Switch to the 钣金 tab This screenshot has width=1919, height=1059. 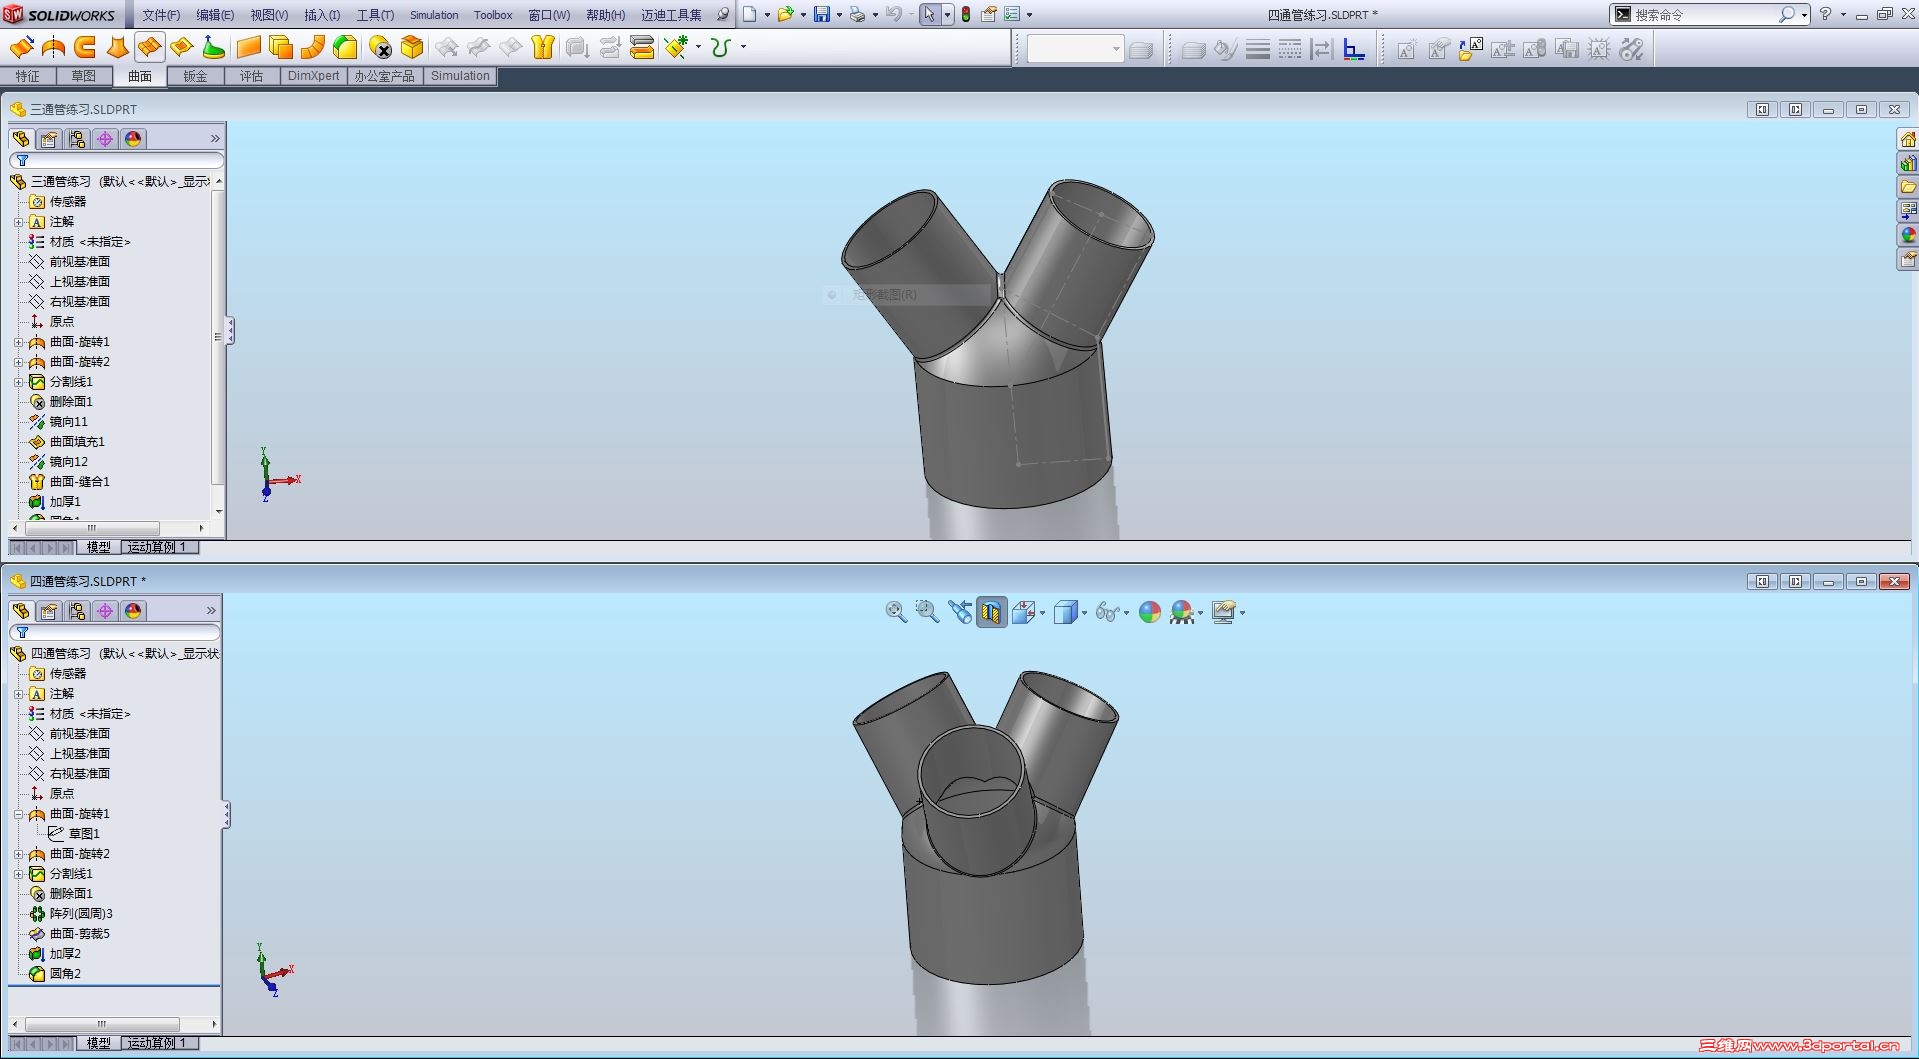click(195, 76)
